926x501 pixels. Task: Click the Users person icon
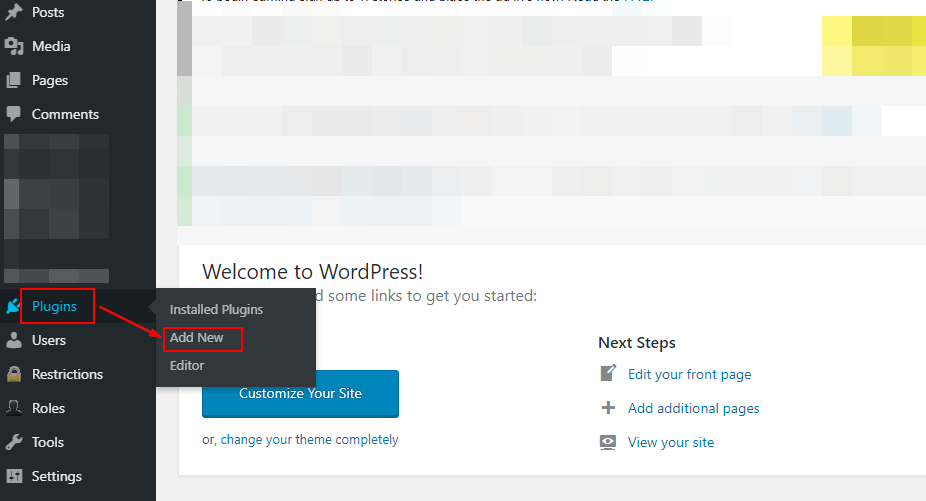[14, 340]
